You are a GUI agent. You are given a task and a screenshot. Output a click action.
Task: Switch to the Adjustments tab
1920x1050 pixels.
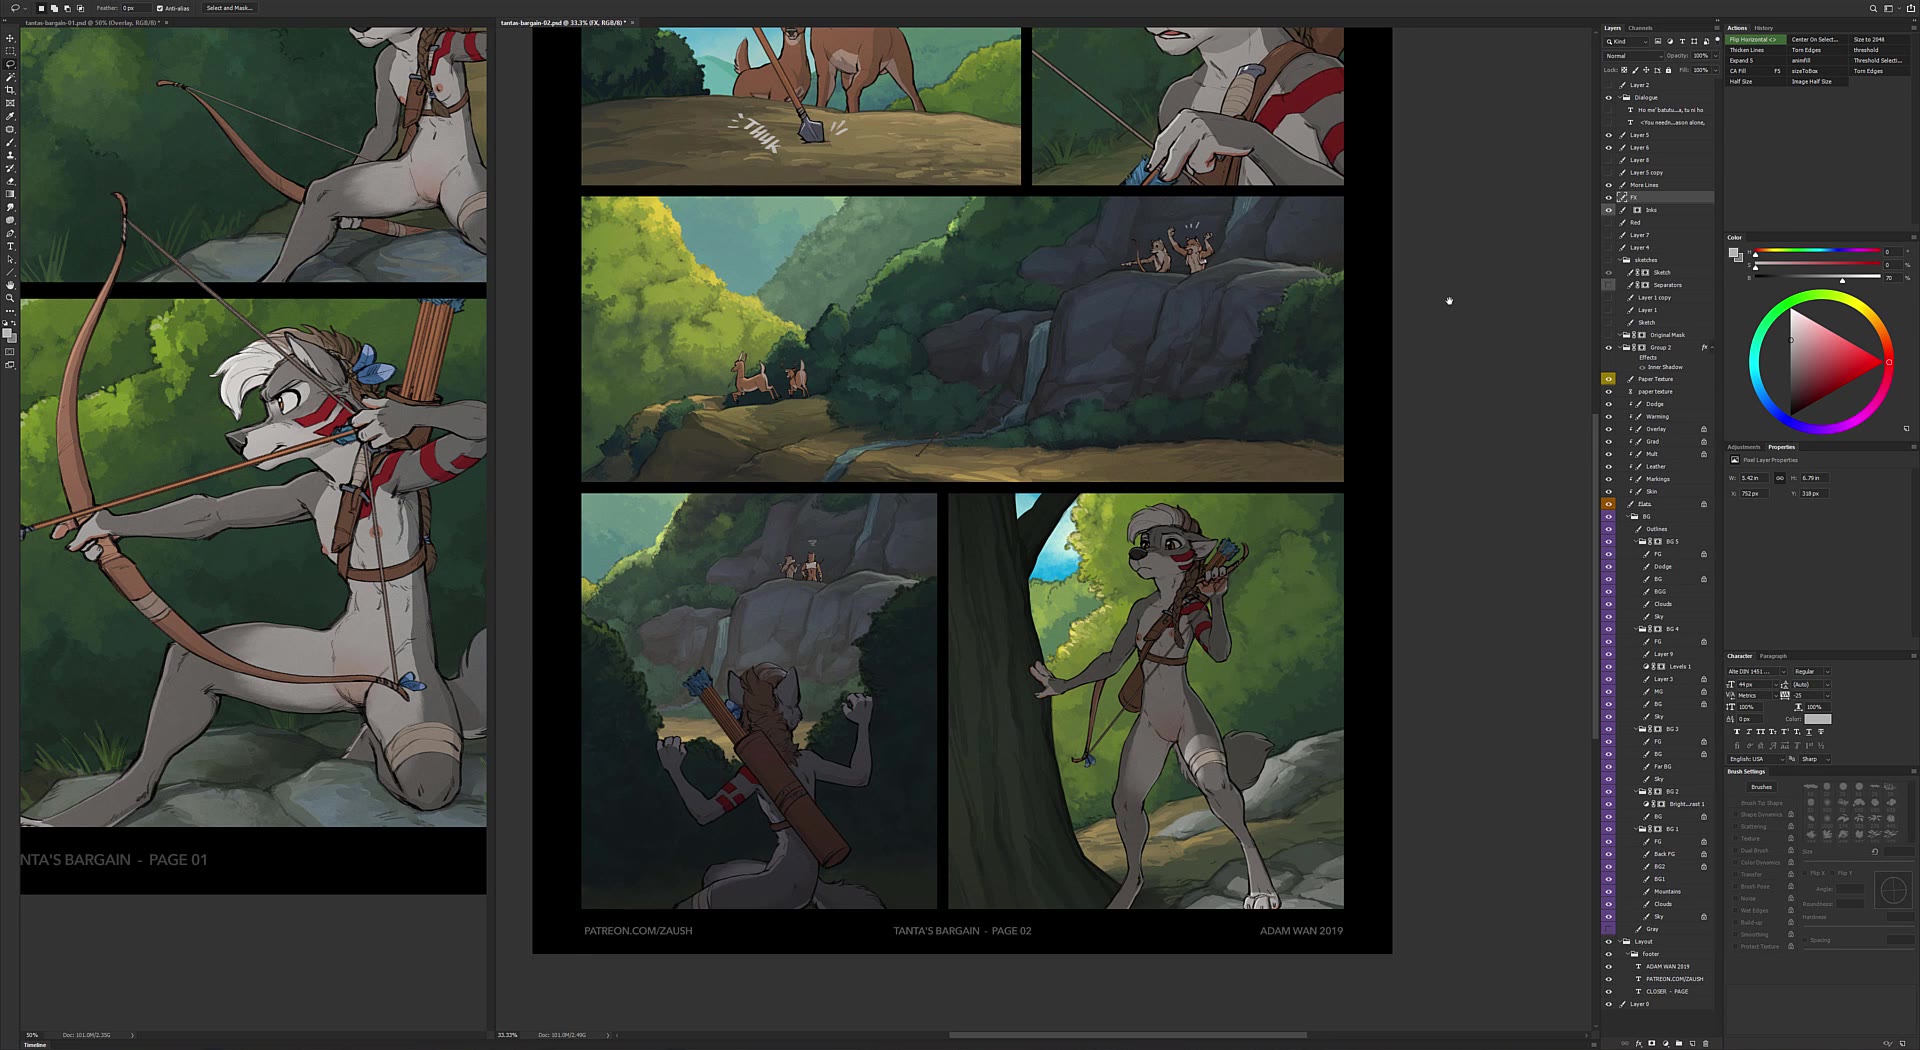[1744, 447]
